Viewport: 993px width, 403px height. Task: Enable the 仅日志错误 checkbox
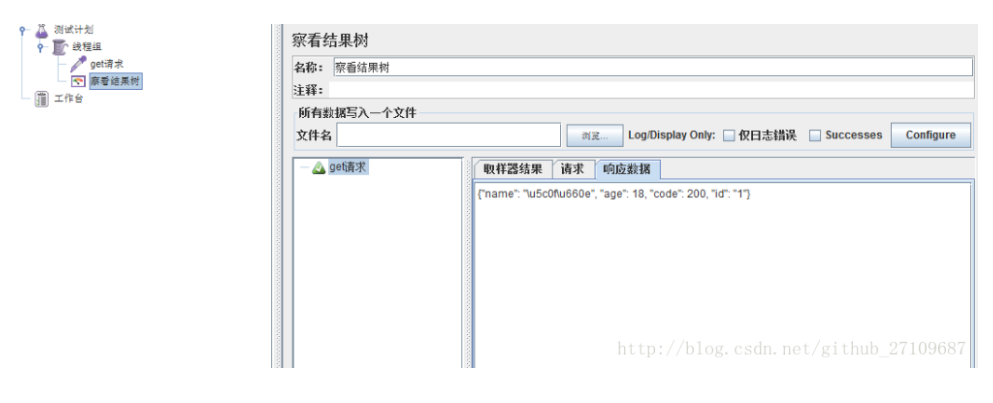coord(729,135)
